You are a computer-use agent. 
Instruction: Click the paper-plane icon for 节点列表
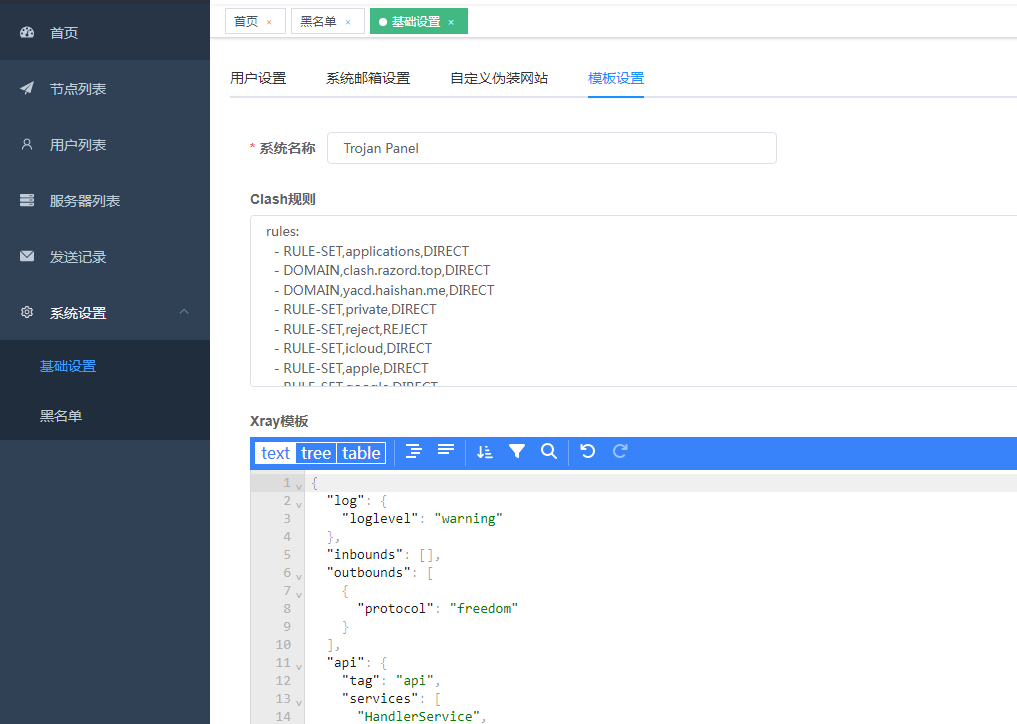[x=27, y=89]
